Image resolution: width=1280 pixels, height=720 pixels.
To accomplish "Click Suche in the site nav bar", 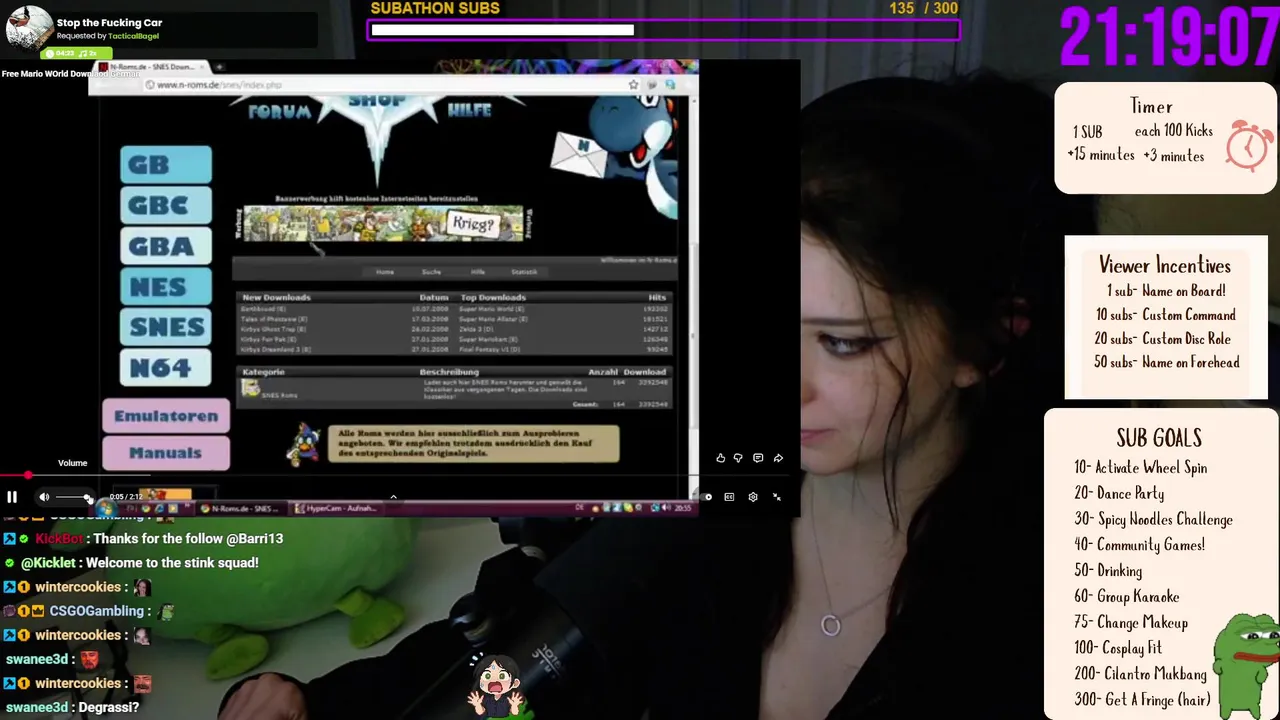I will coord(431,272).
